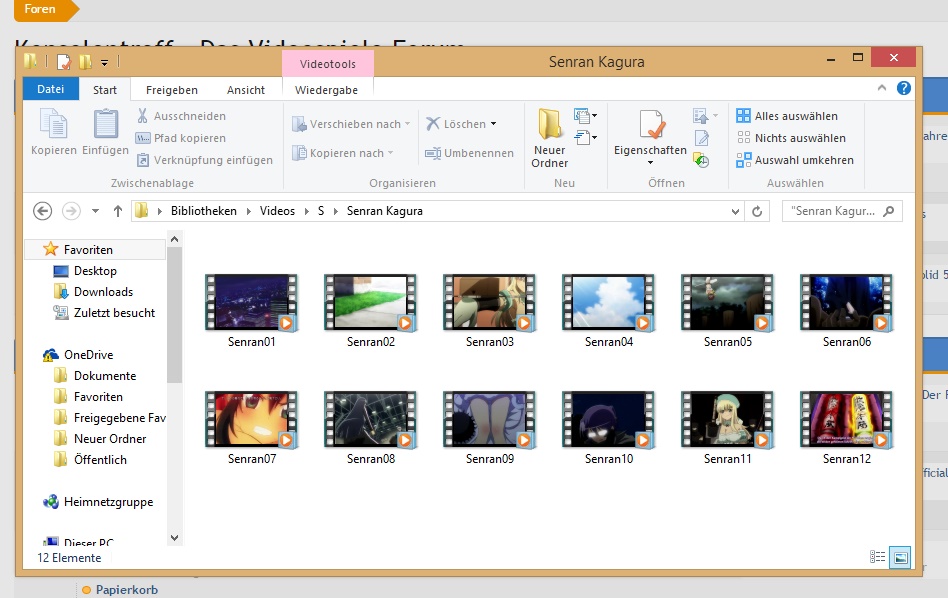Select Heimnetzgruppe in the sidebar
Image resolution: width=948 pixels, height=598 pixels.
pyautogui.click(x=97, y=502)
